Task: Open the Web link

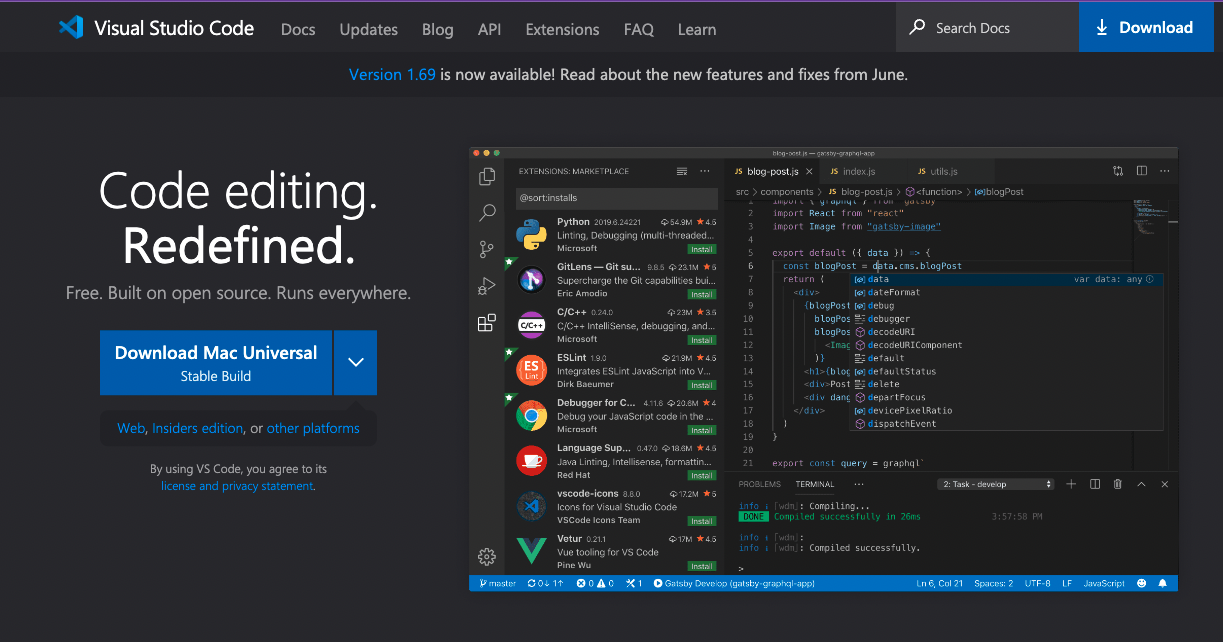Action: 131,428
